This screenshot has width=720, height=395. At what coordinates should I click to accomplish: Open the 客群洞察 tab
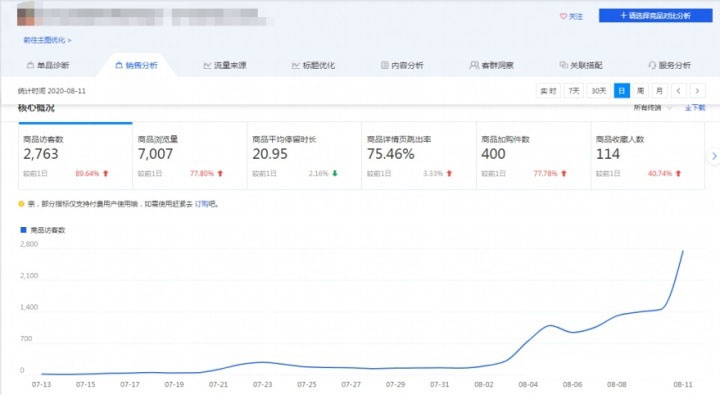click(491, 65)
